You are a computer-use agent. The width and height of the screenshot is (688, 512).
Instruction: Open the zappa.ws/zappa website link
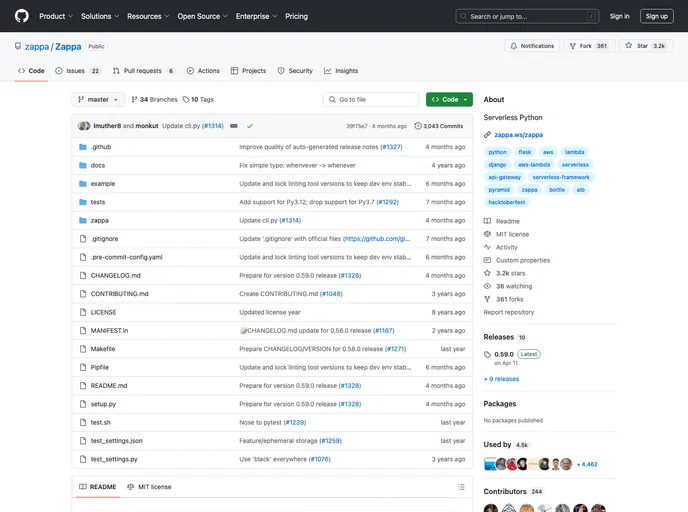pos(518,134)
